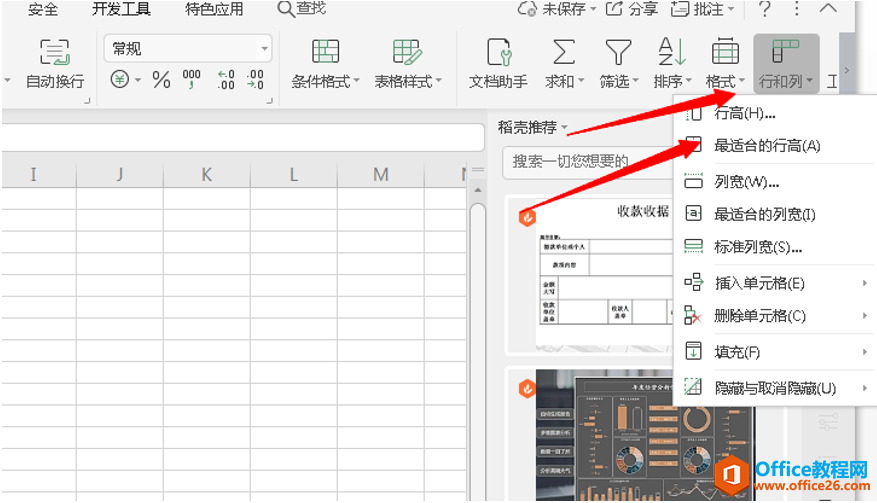This screenshot has width=877, height=503.
Task: Expand 未保存 dropdown arrow
Action: click(593, 10)
